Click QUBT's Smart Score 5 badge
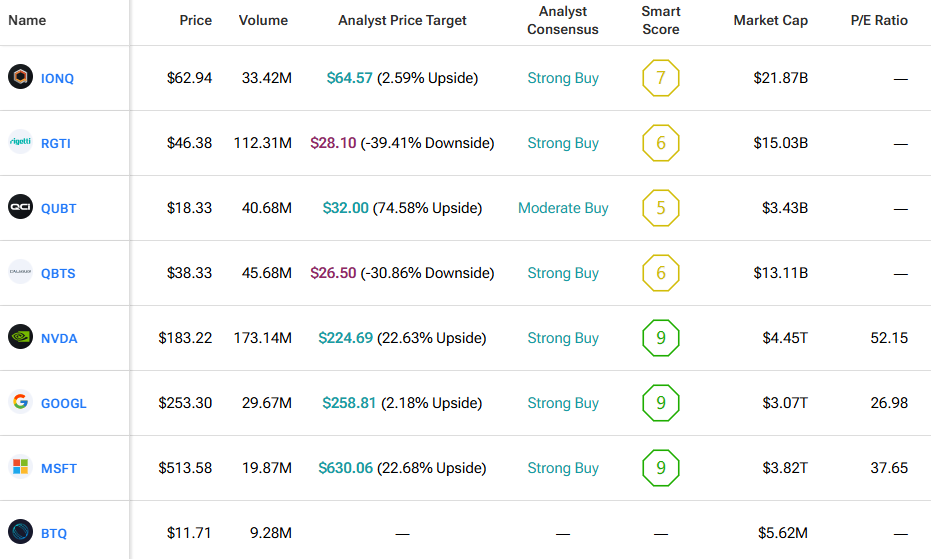931x559 pixels. (660, 208)
